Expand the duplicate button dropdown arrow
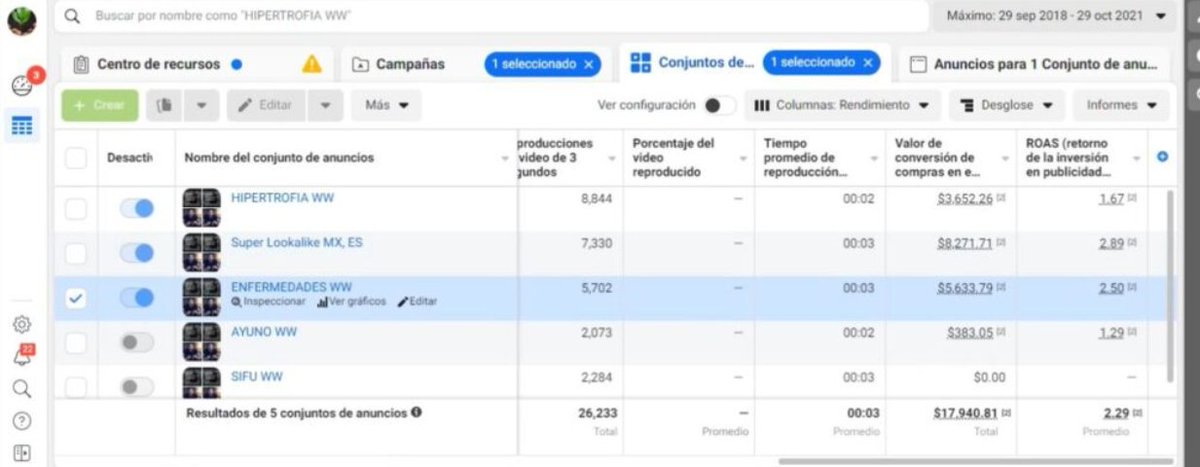 (x=201, y=105)
